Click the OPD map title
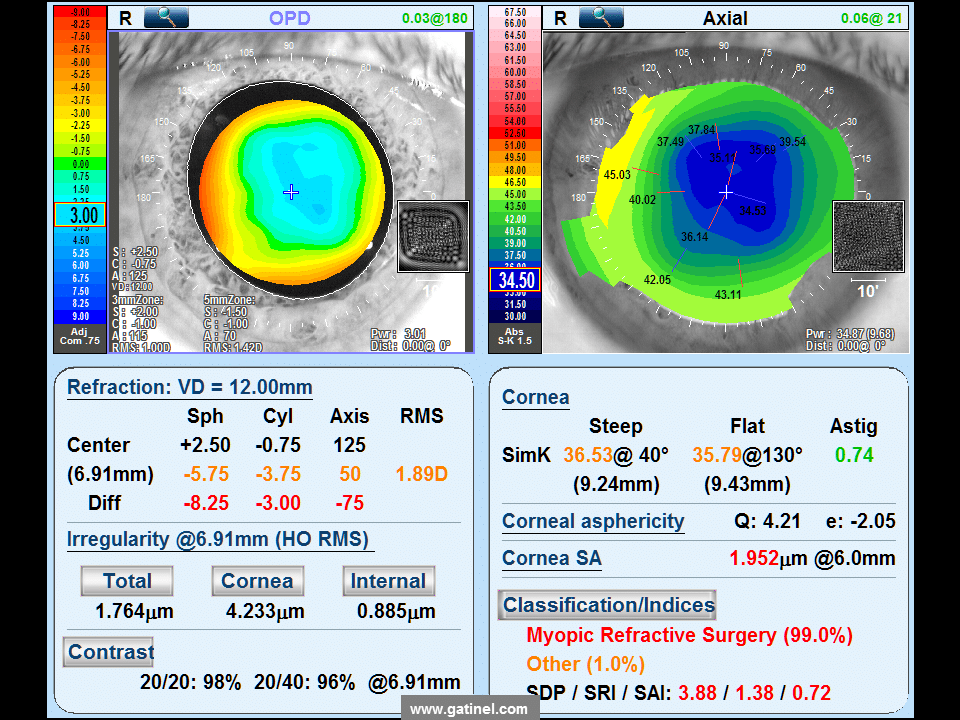 pyautogui.click(x=290, y=18)
